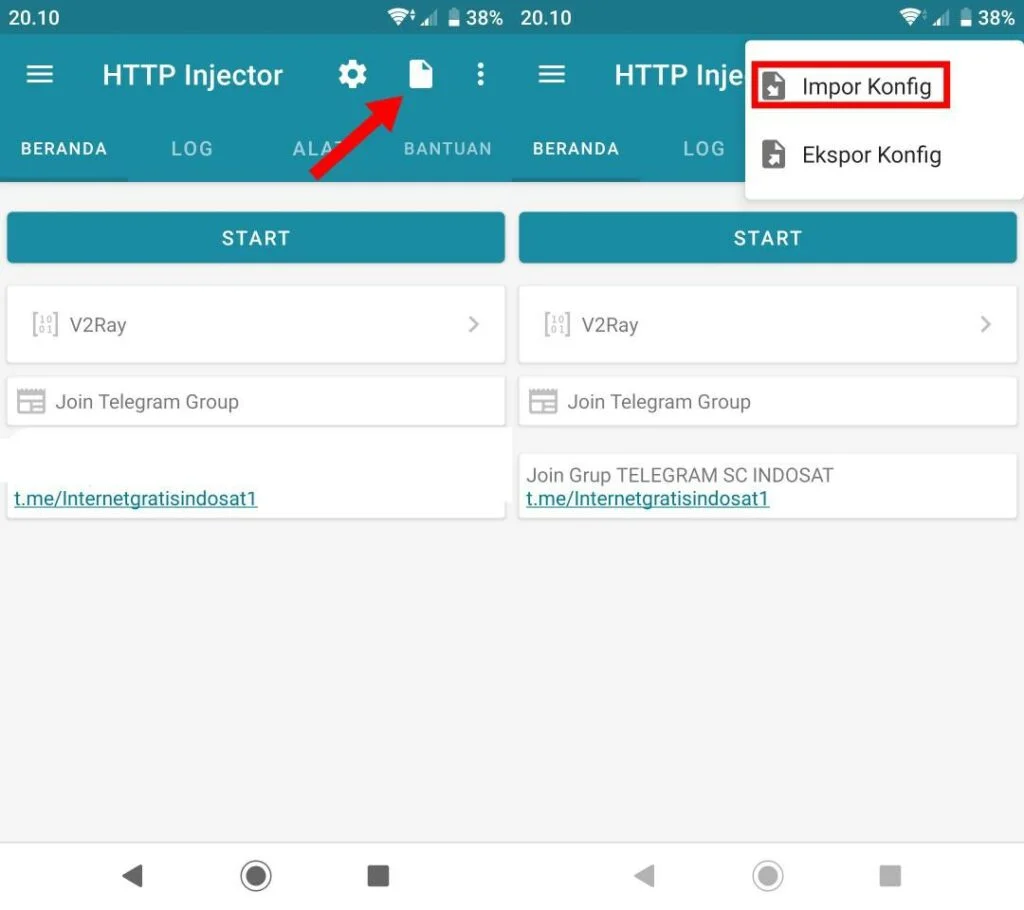Viewport: 1024px width, 910px height.
Task: Open settings gear in left screen
Action: (353, 74)
